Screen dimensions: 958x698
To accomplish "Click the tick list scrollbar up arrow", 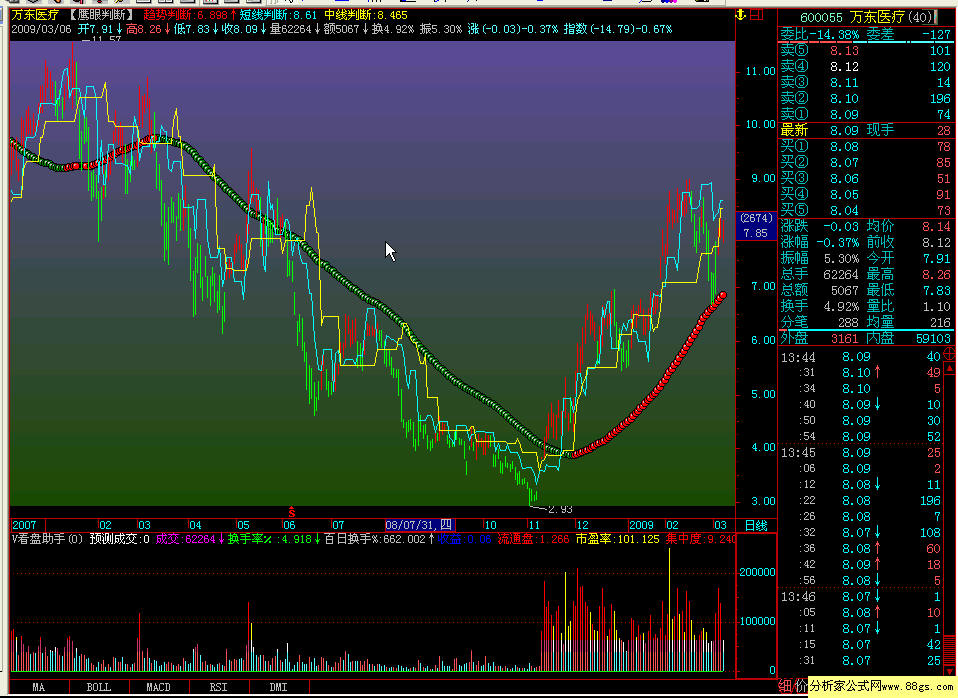I will (949, 369).
